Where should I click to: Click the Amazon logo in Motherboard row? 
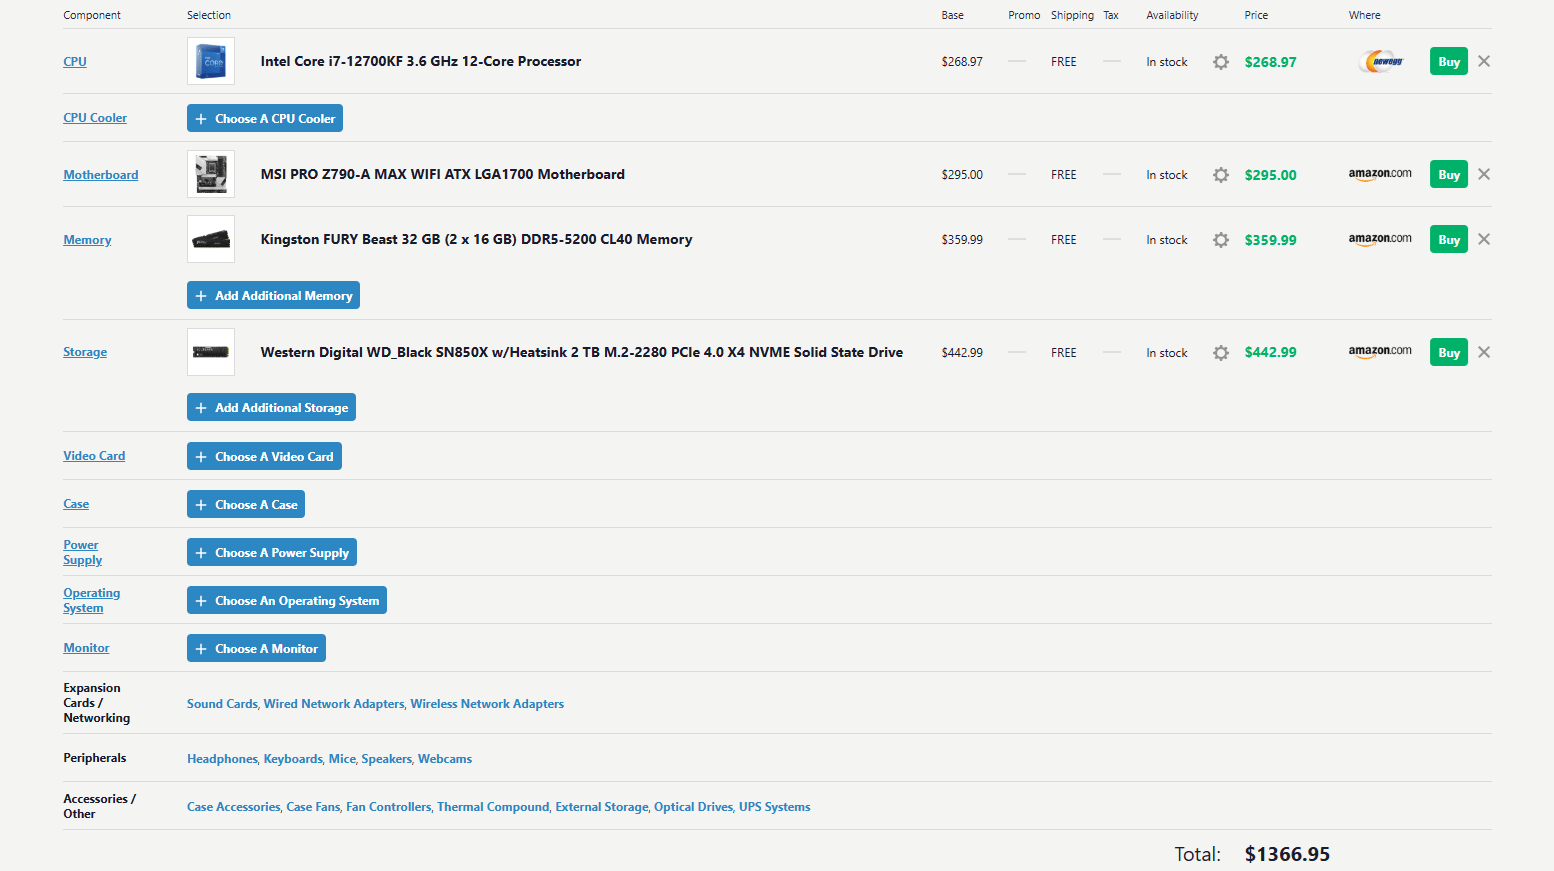1380,174
